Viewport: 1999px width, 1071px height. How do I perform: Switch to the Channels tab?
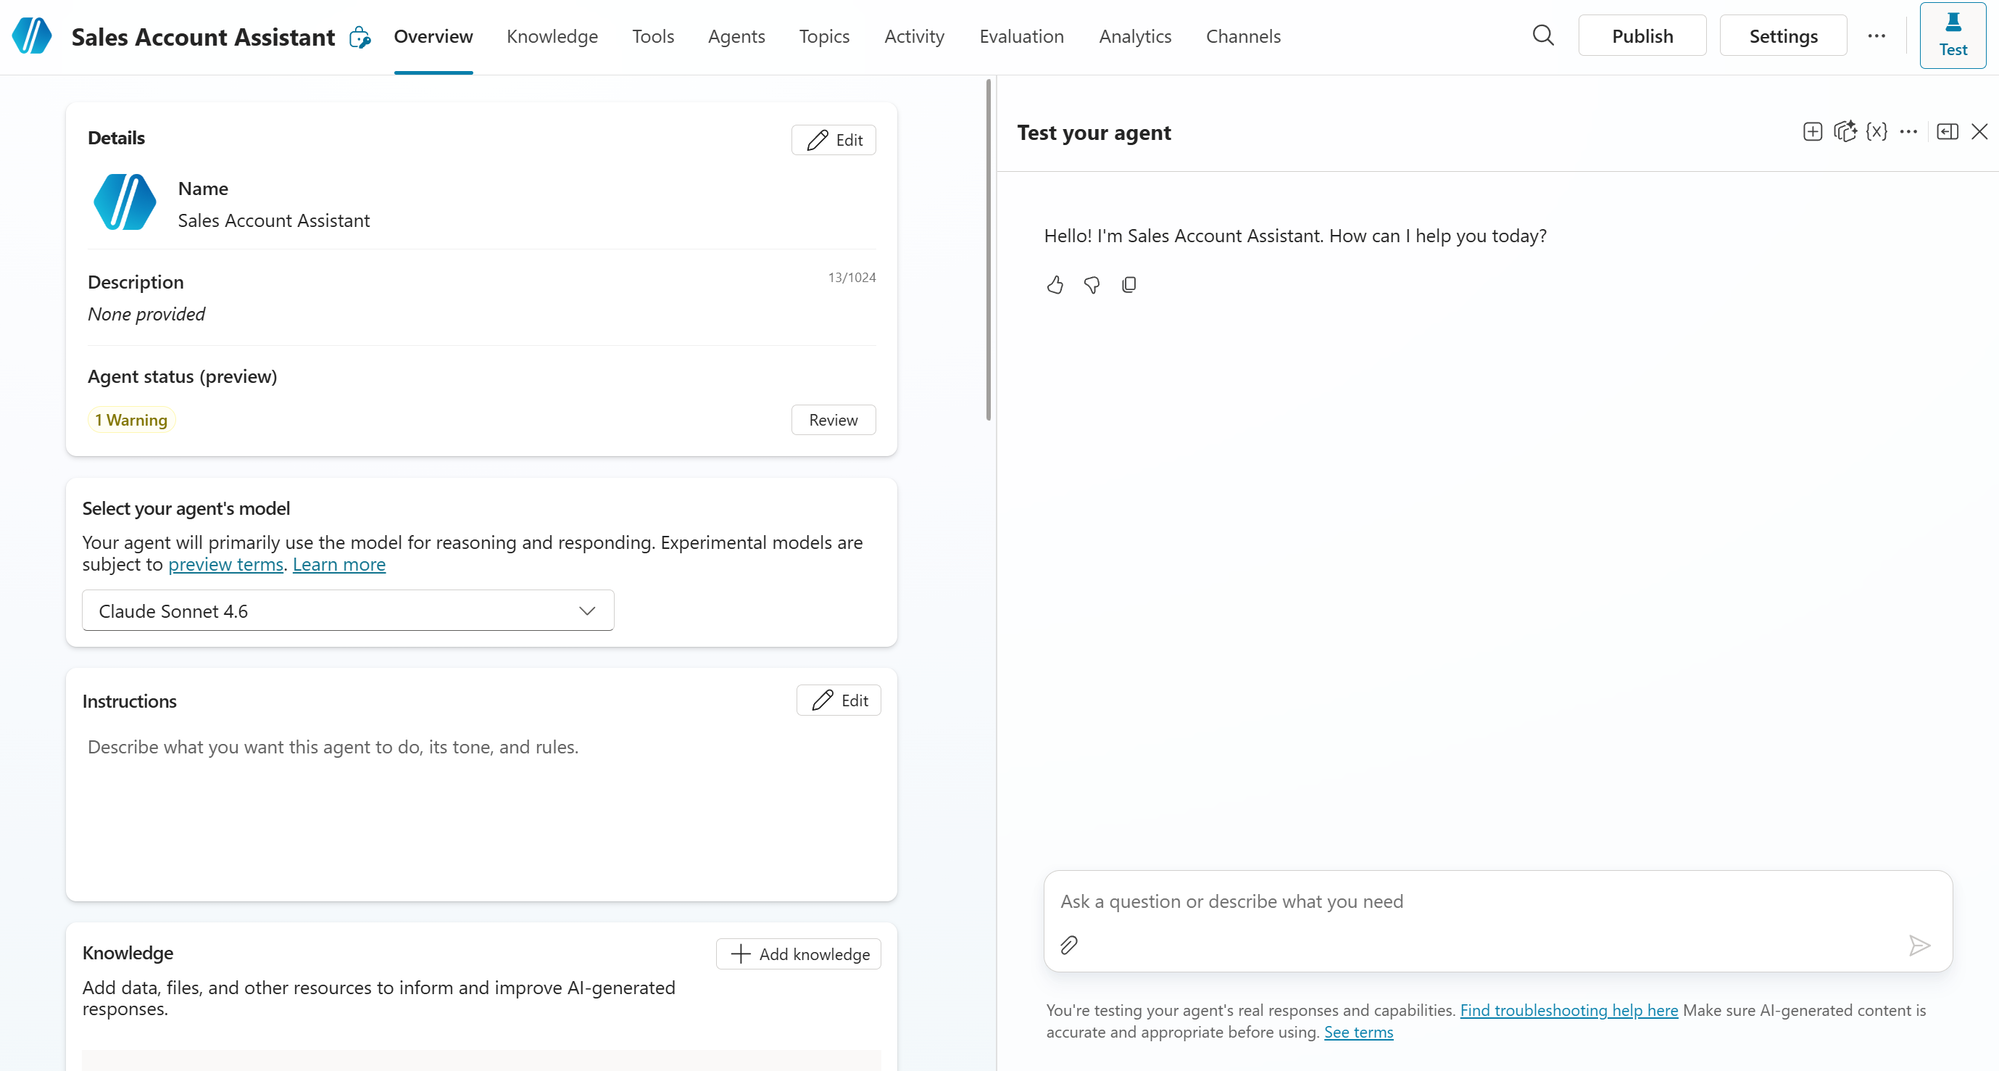[1243, 37]
